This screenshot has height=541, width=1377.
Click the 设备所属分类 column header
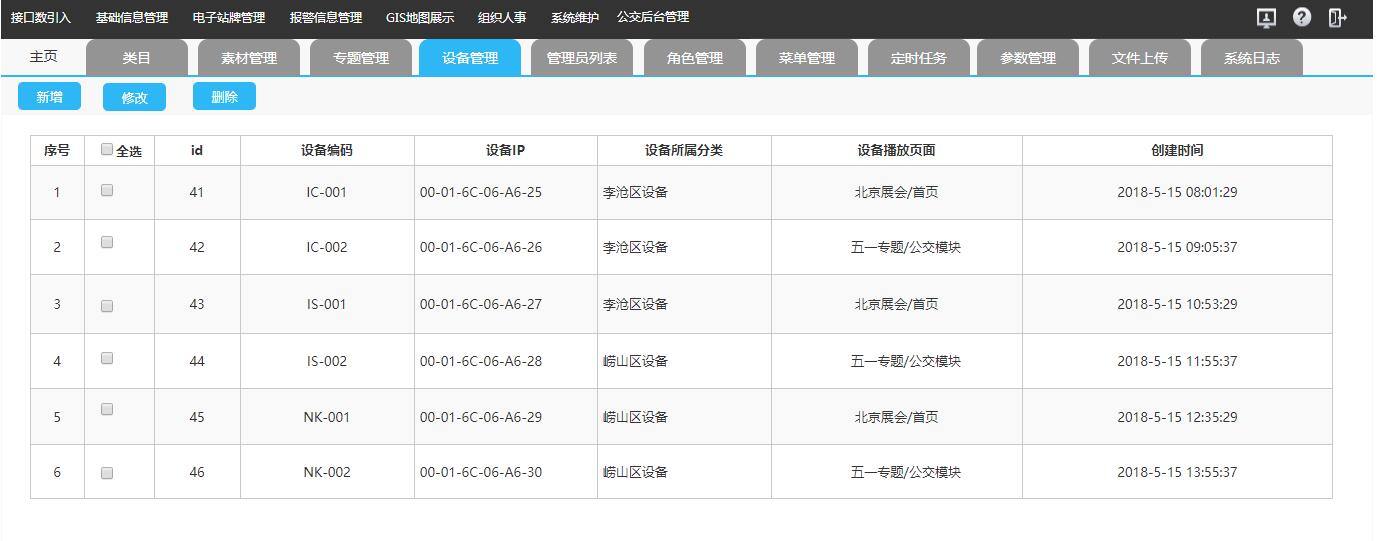(x=684, y=151)
